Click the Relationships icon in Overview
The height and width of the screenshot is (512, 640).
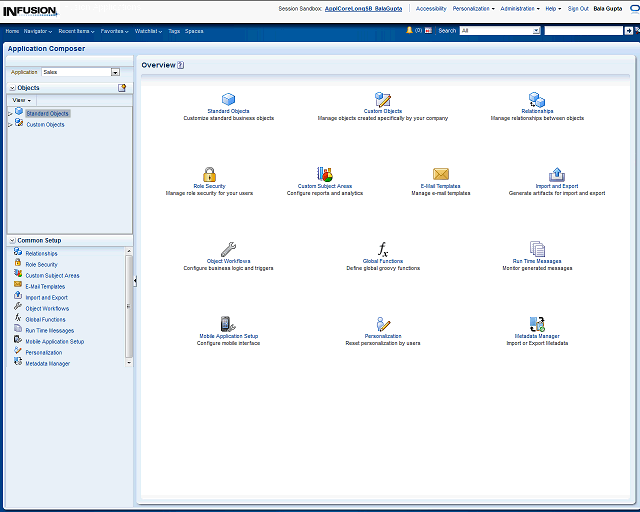click(x=537, y=99)
